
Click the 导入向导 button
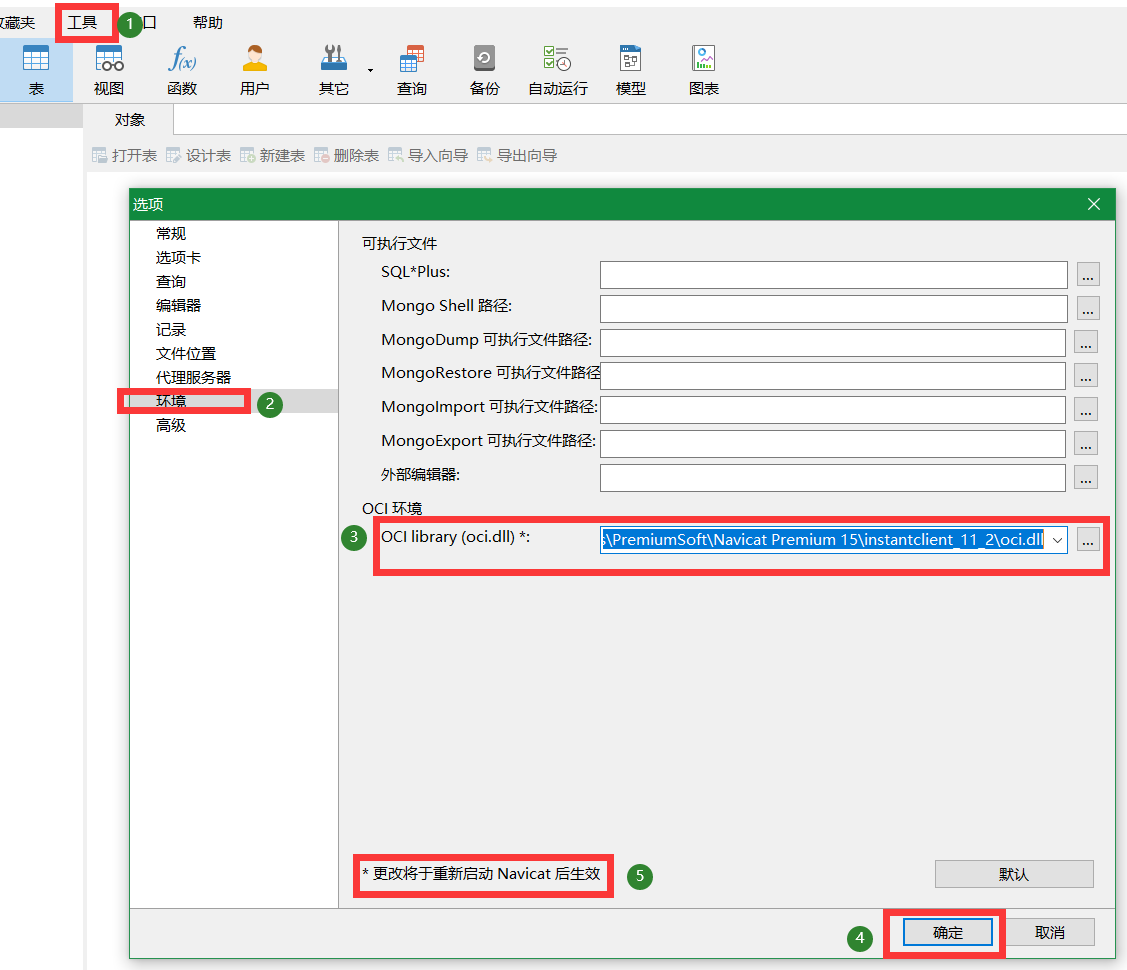tap(428, 155)
